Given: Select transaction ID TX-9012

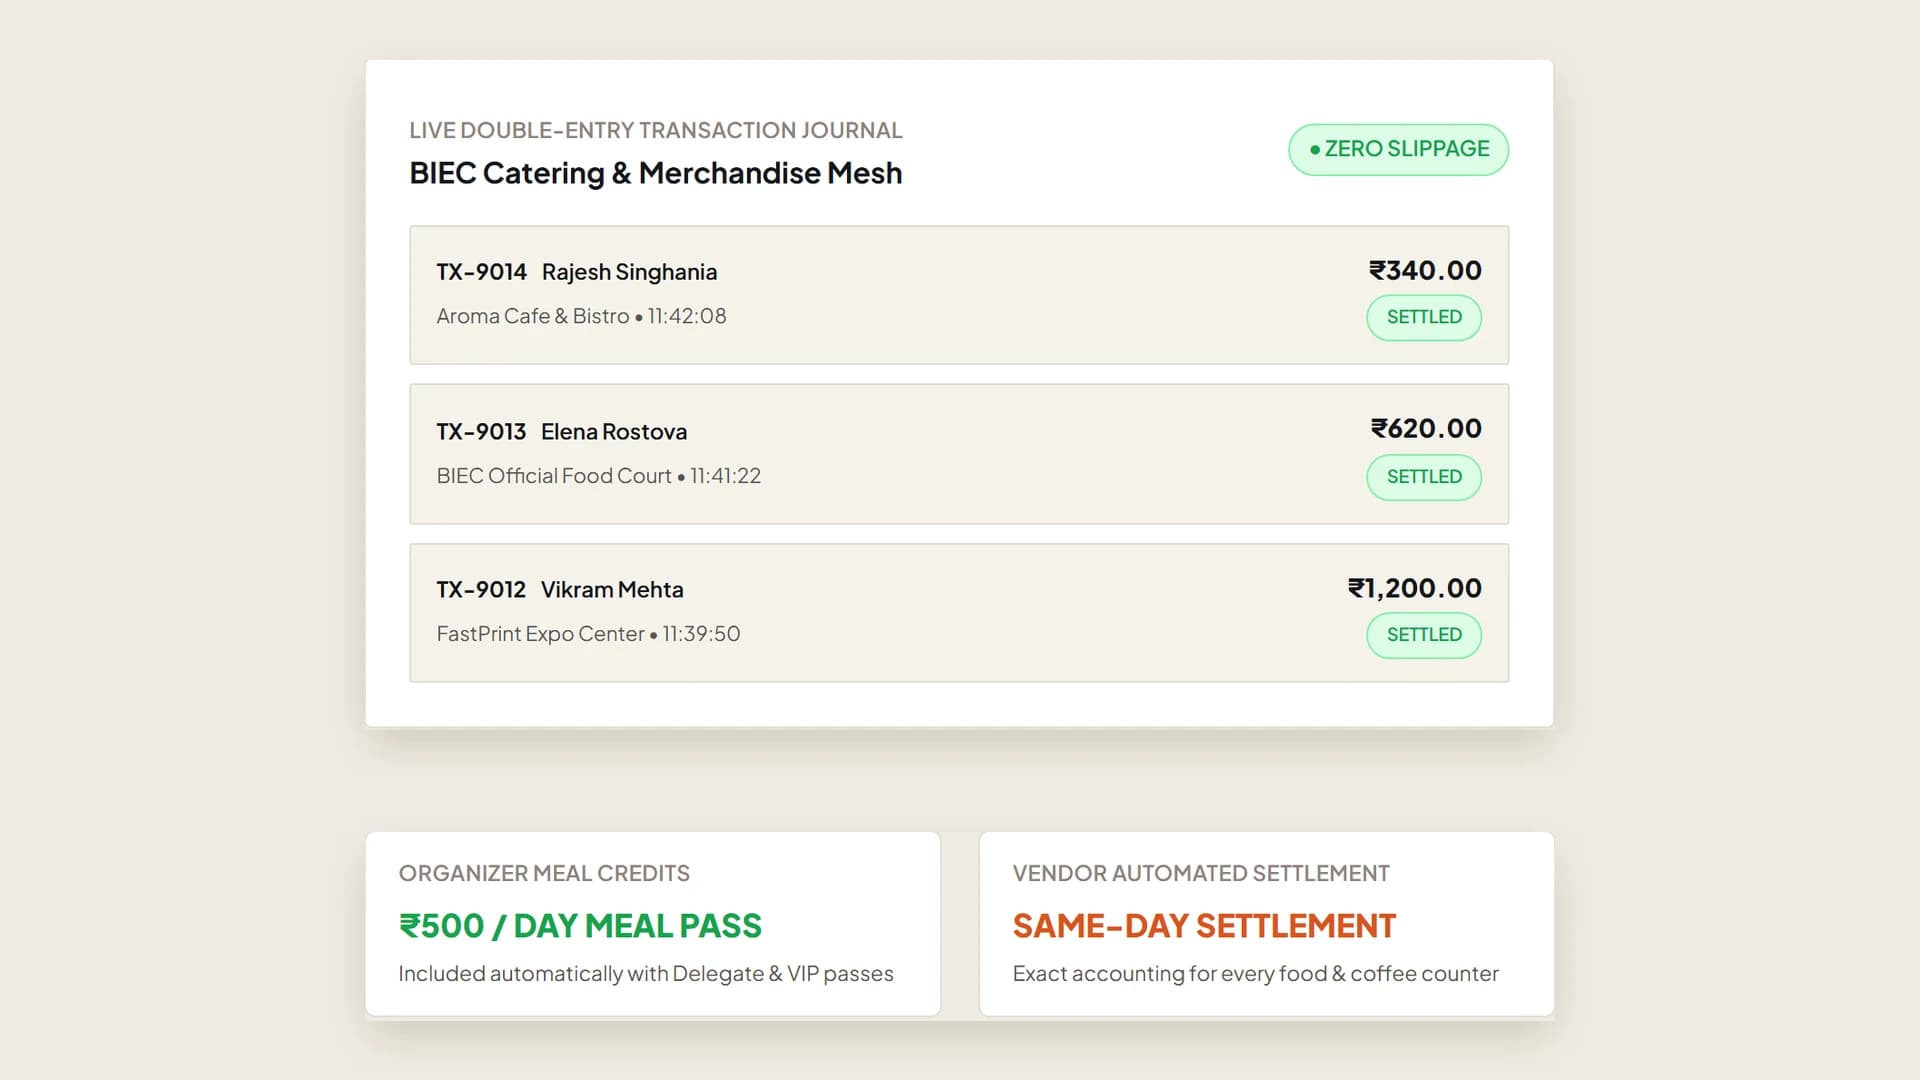Looking at the screenshot, I should [x=481, y=590].
